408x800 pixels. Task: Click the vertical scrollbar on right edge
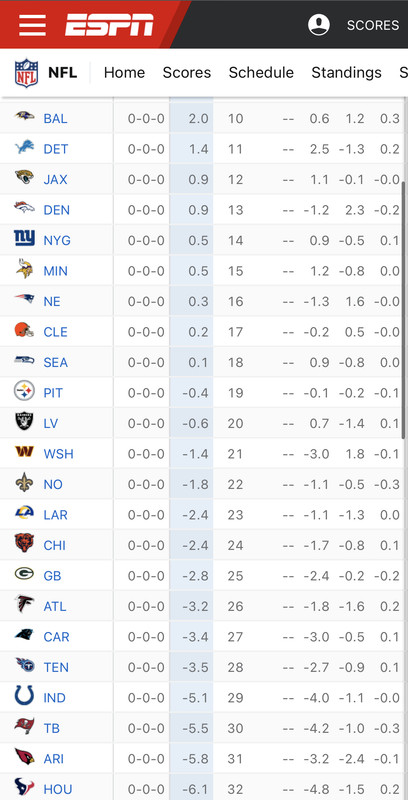pos(404,310)
